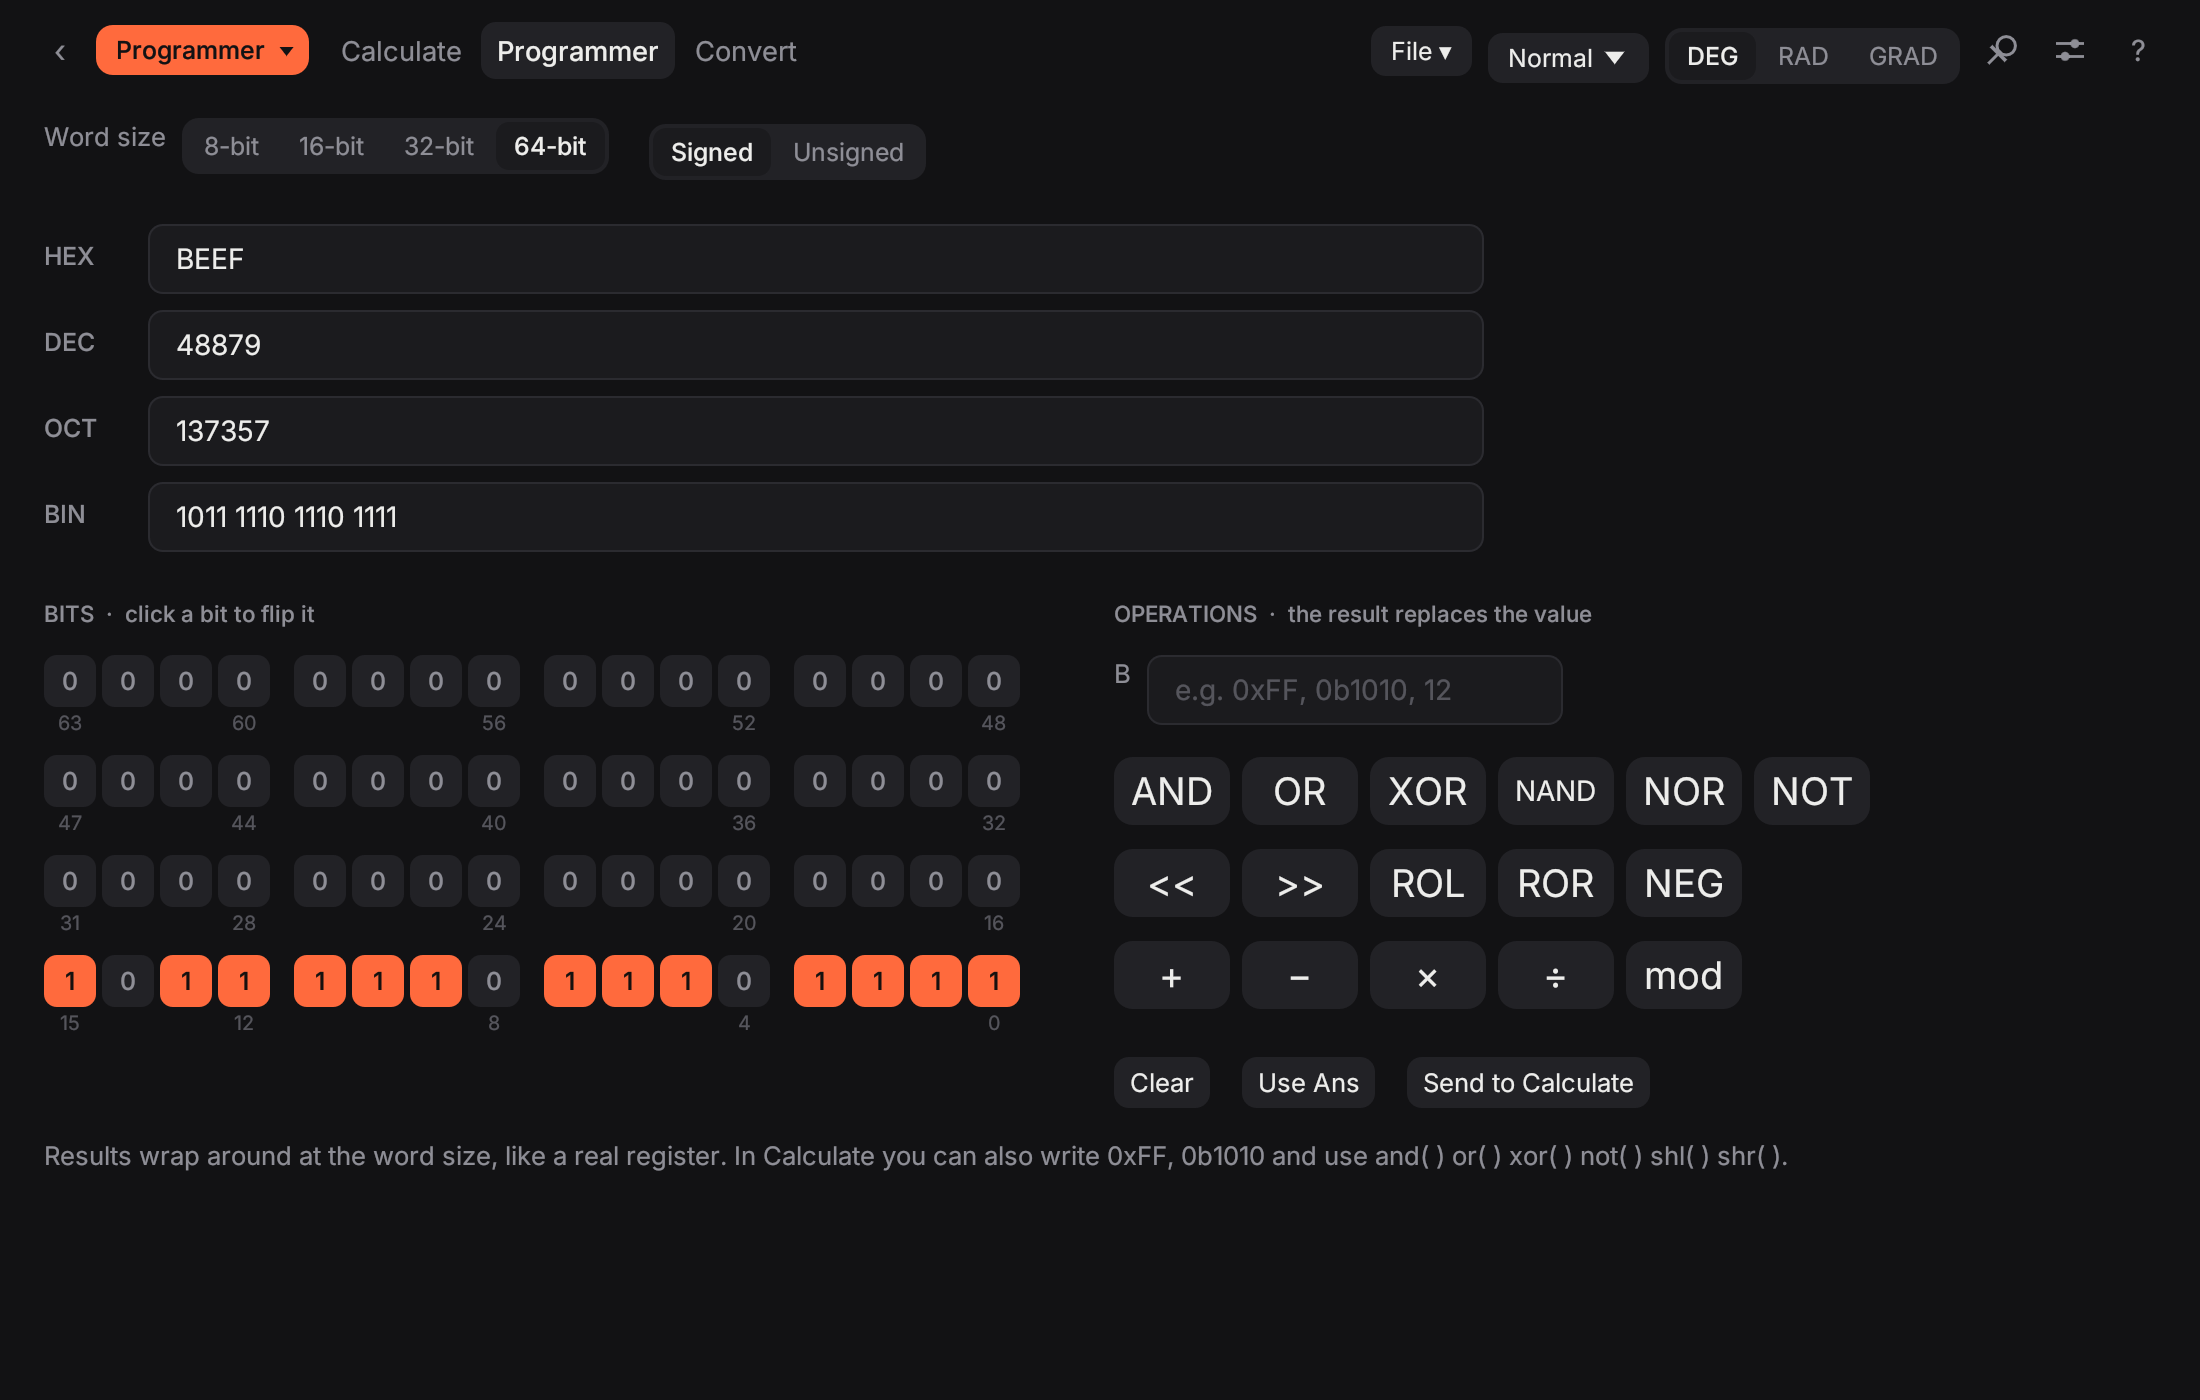
Task: Apply the AND operation
Action: 1172,792
